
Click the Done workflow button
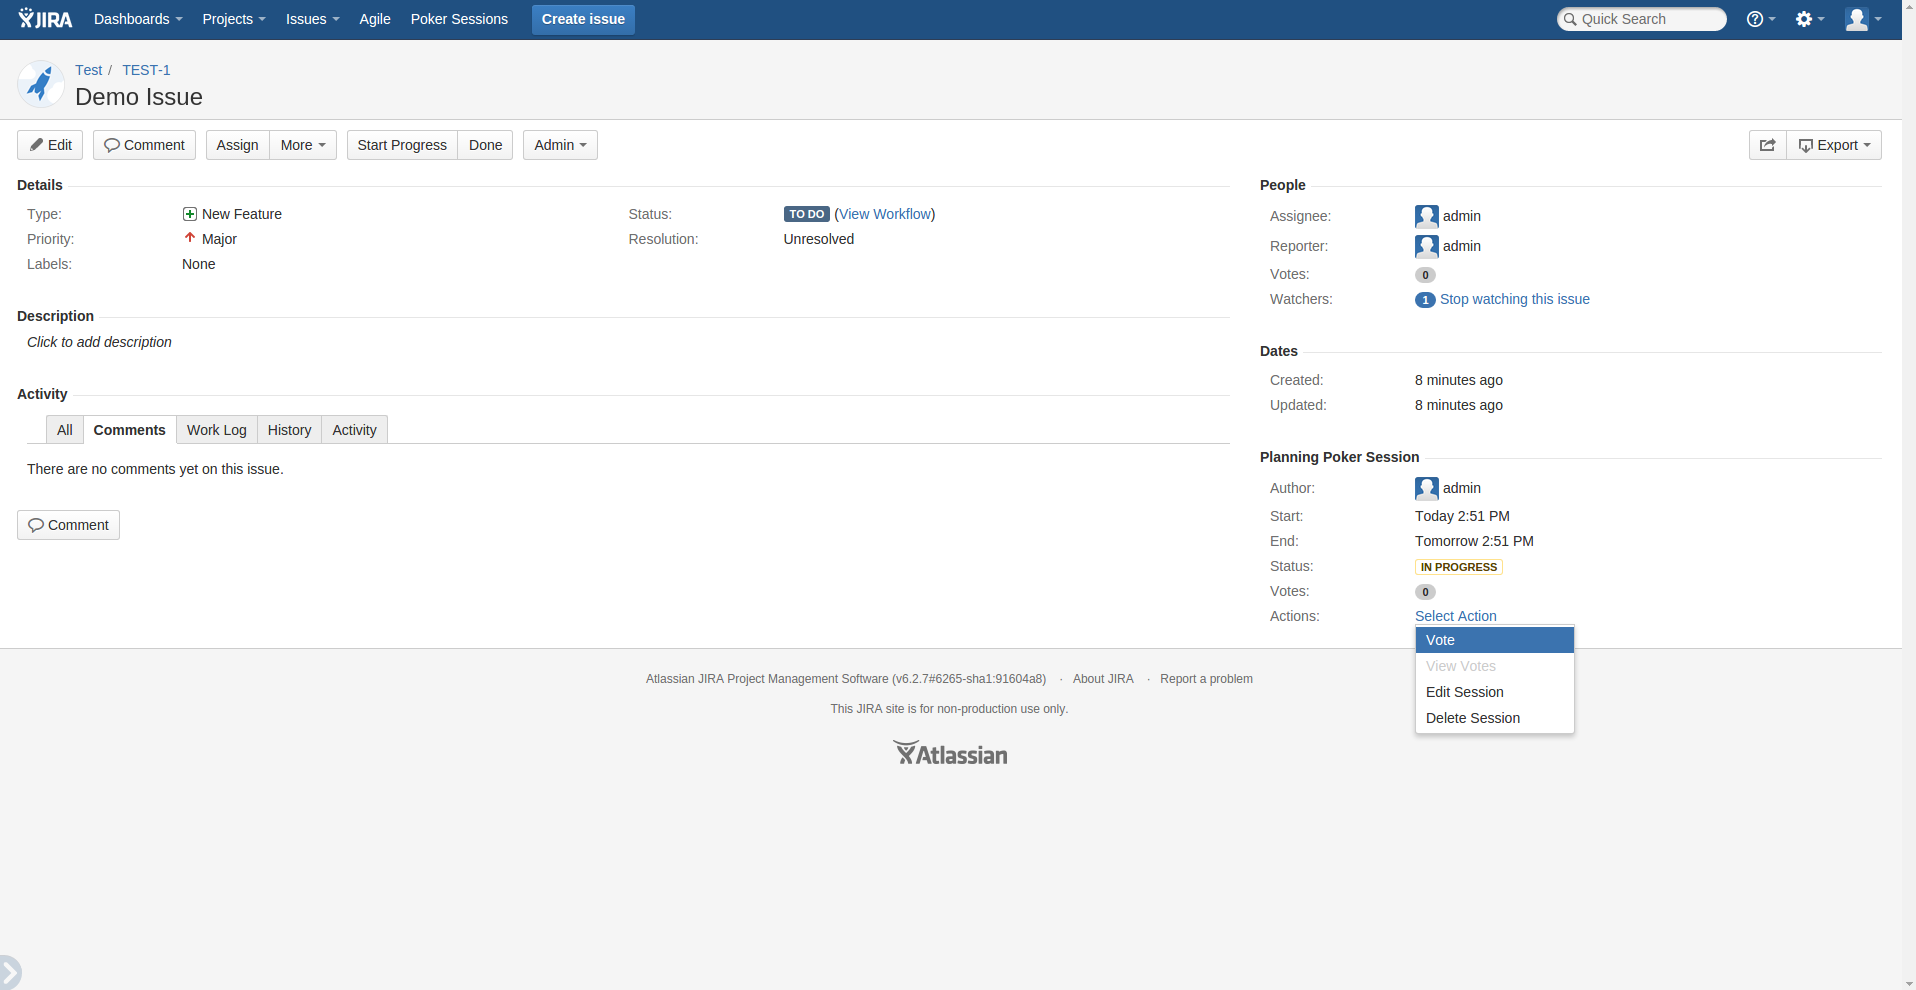486,145
